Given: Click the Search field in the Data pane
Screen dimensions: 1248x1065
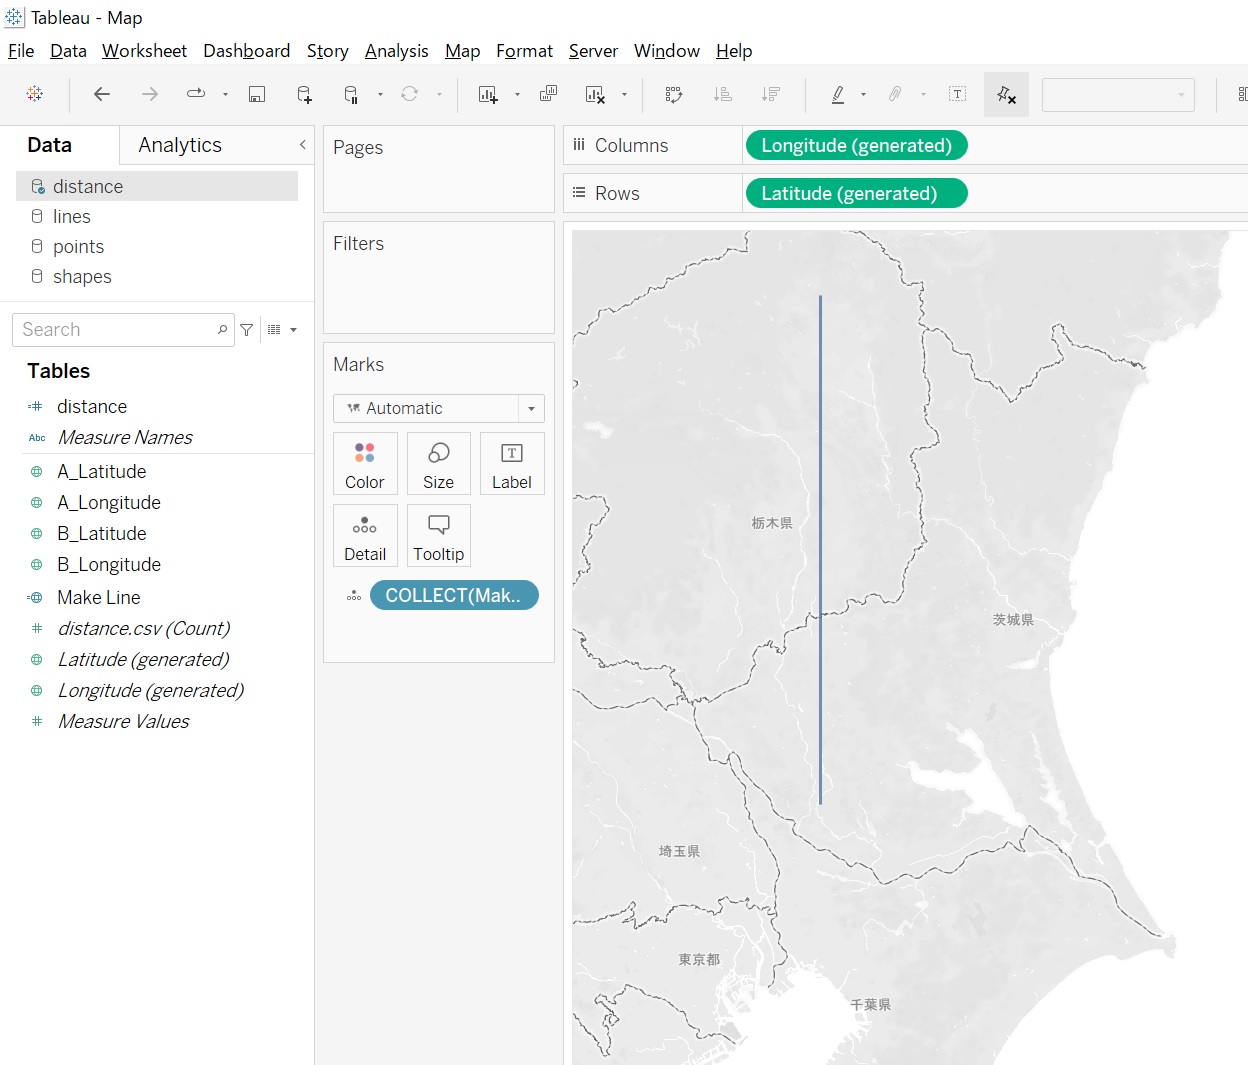Looking at the screenshot, I should [120, 329].
